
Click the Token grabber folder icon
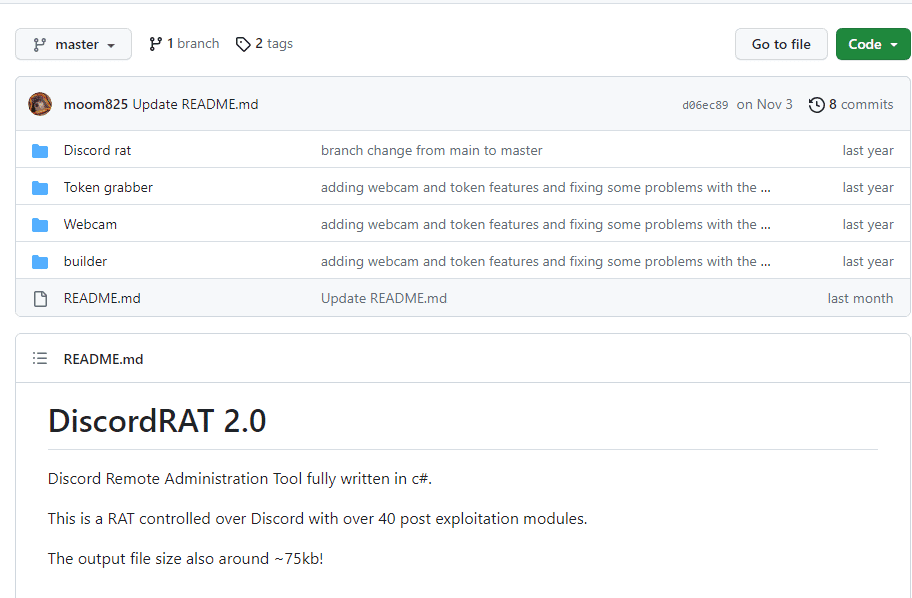40,188
